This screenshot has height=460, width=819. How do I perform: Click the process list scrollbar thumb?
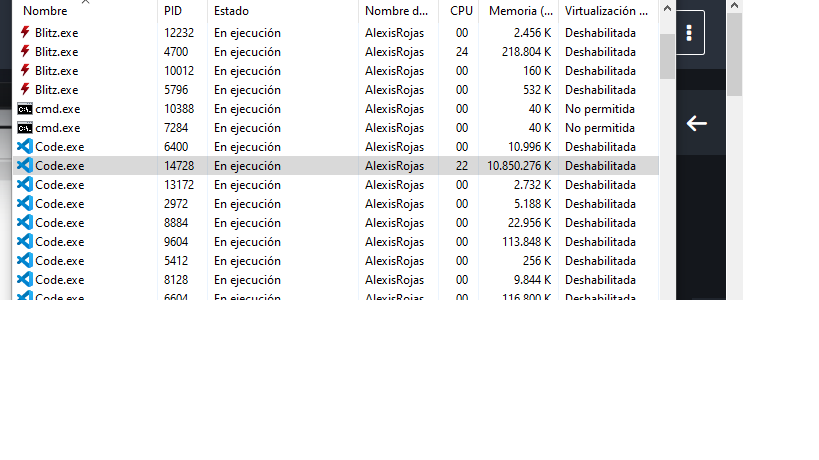pyautogui.click(x=667, y=56)
